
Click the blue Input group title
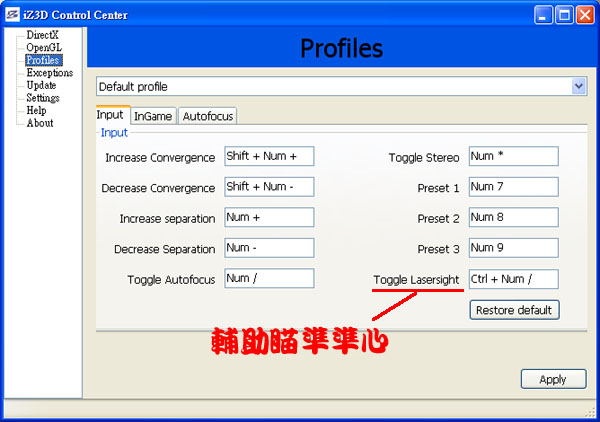point(114,133)
